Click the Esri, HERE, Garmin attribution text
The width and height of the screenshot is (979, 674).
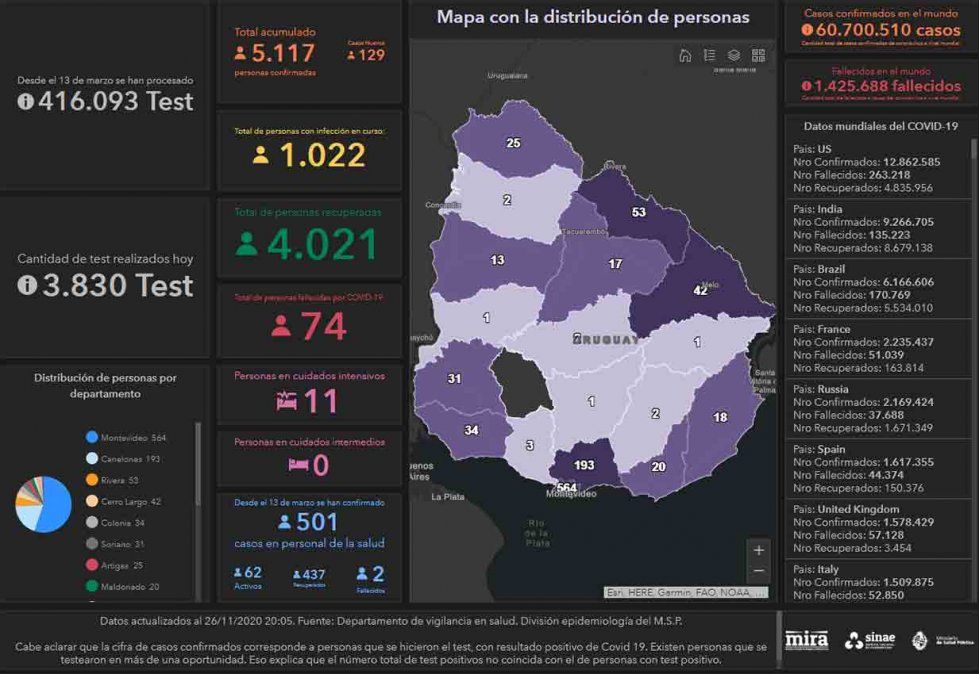pyautogui.click(x=687, y=592)
